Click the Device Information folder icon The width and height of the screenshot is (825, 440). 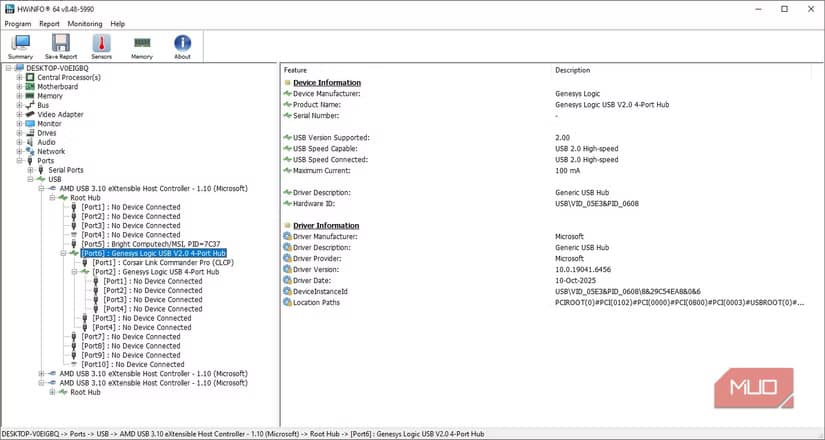coord(287,83)
